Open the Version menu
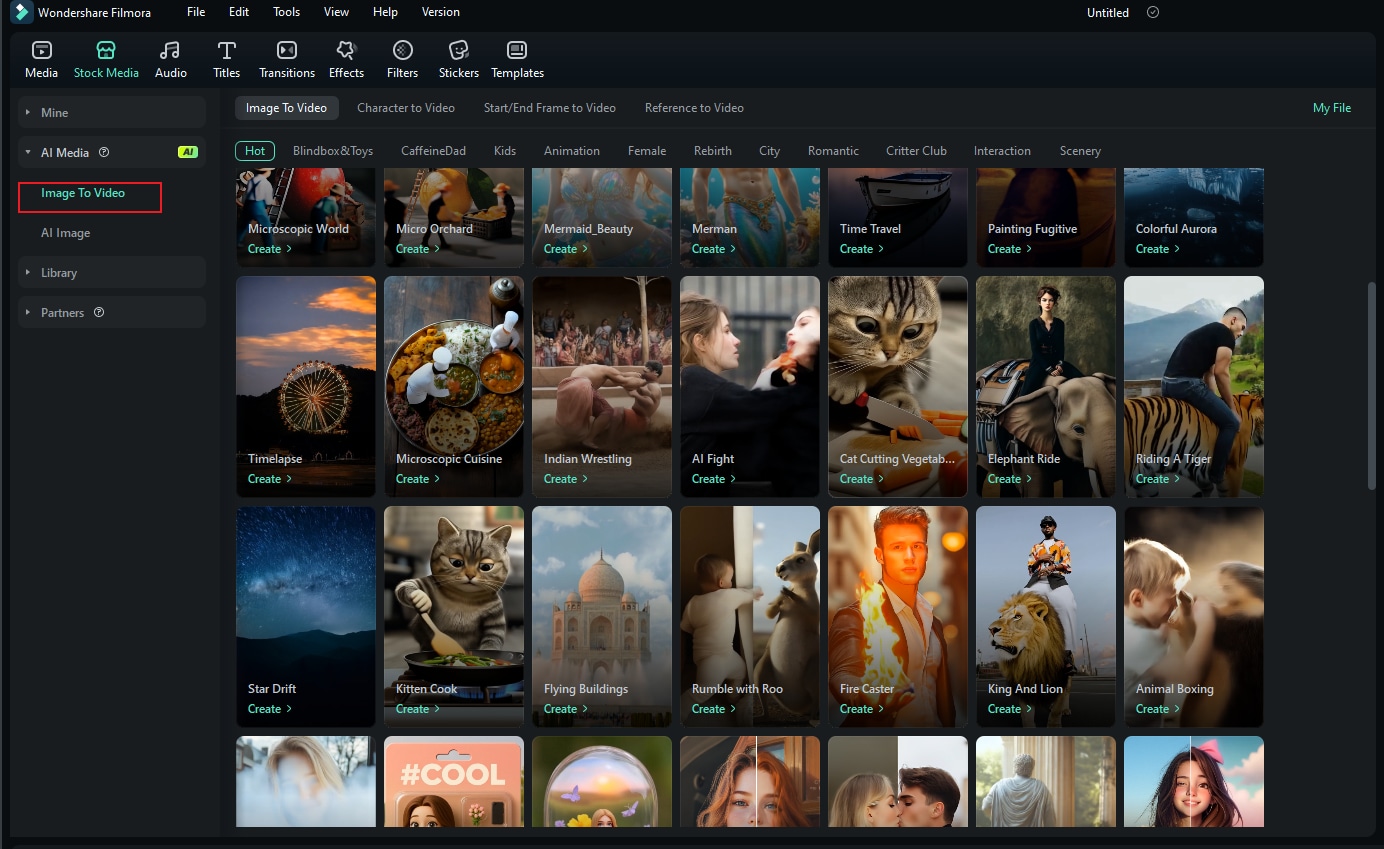Image resolution: width=1384 pixels, height=849 pixels. 441,12
